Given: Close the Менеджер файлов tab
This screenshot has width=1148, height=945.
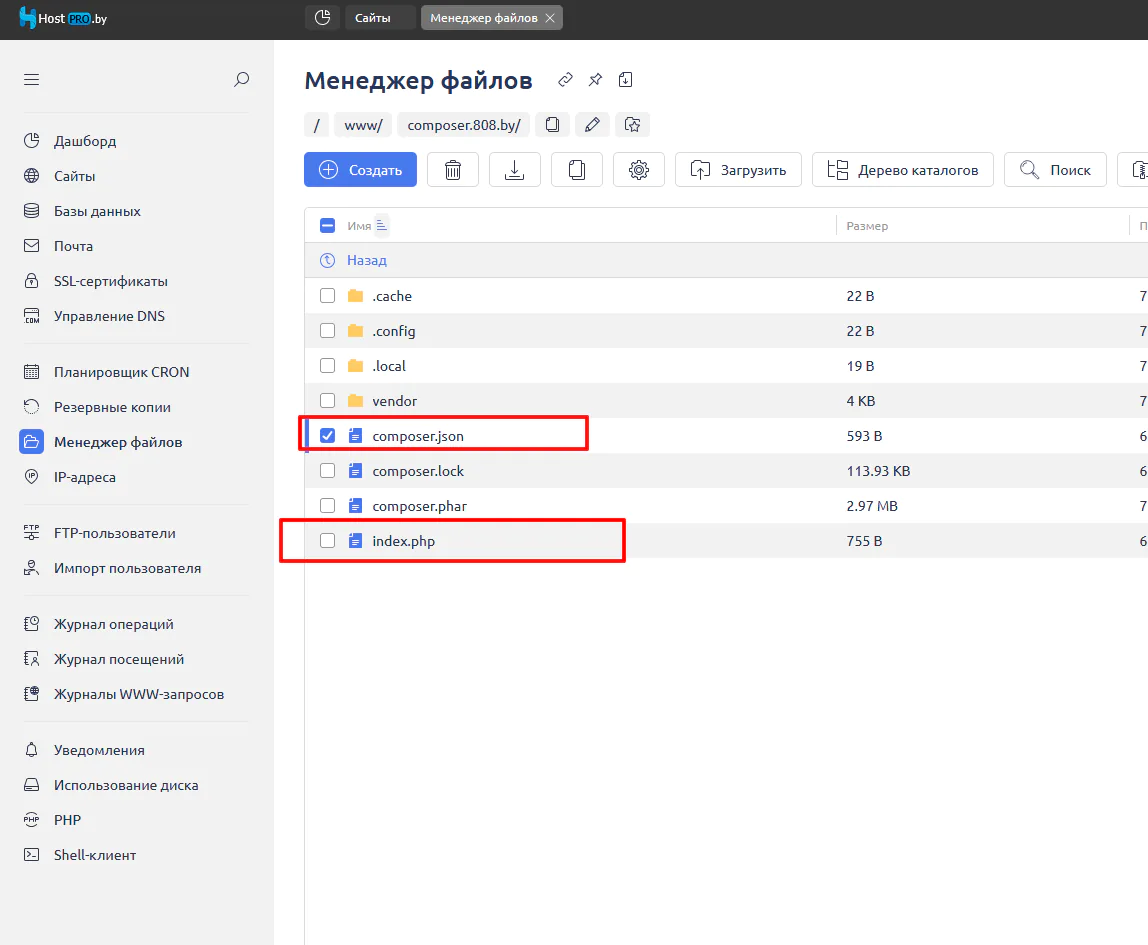Looking at the screenshot, I should click(x=550, y=18).
